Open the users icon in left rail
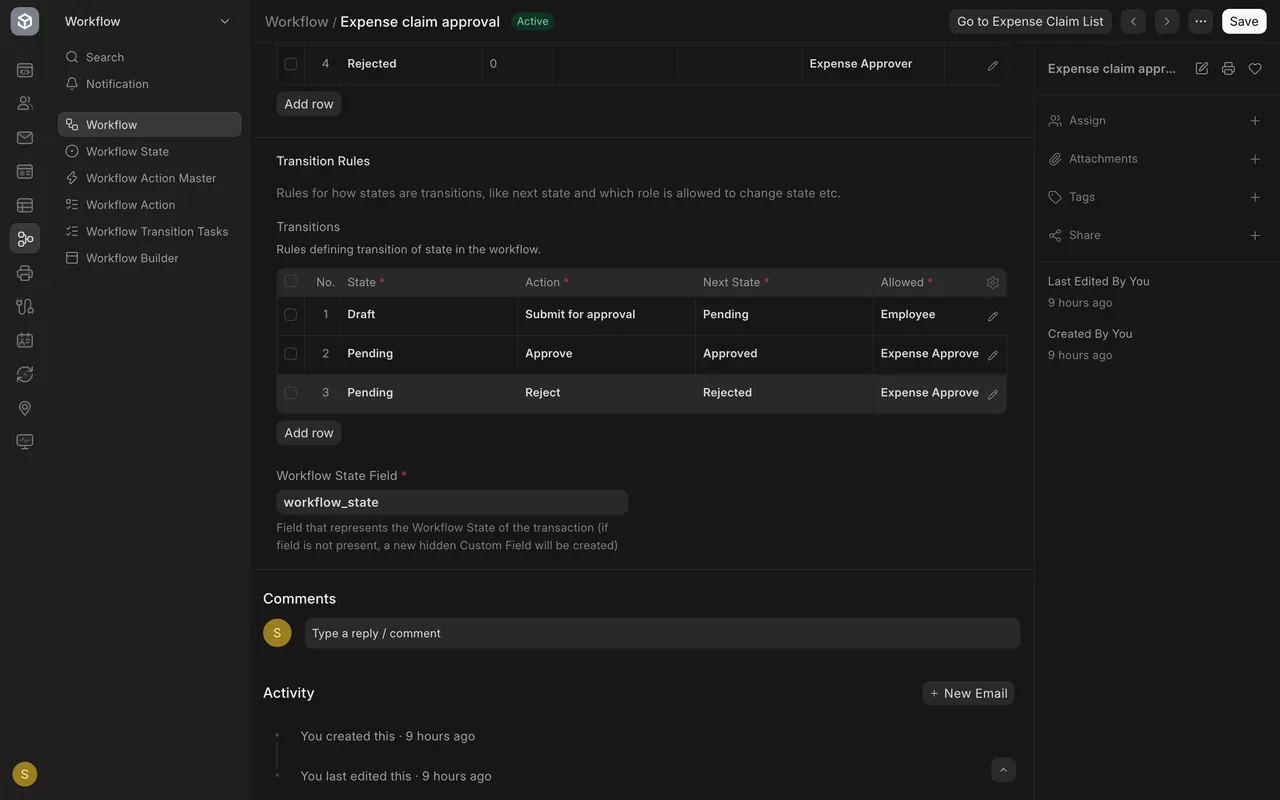The image size is (1280, 800). tap(25, 103)
